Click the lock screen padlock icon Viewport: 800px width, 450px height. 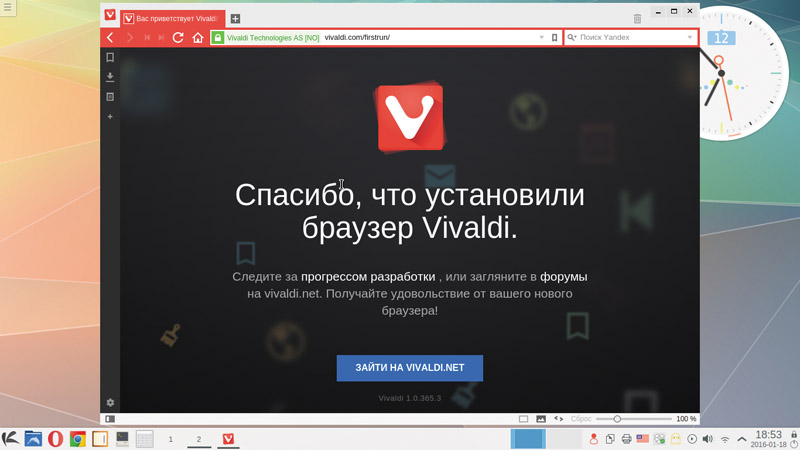pyautogui.click(x=794, y=434)
